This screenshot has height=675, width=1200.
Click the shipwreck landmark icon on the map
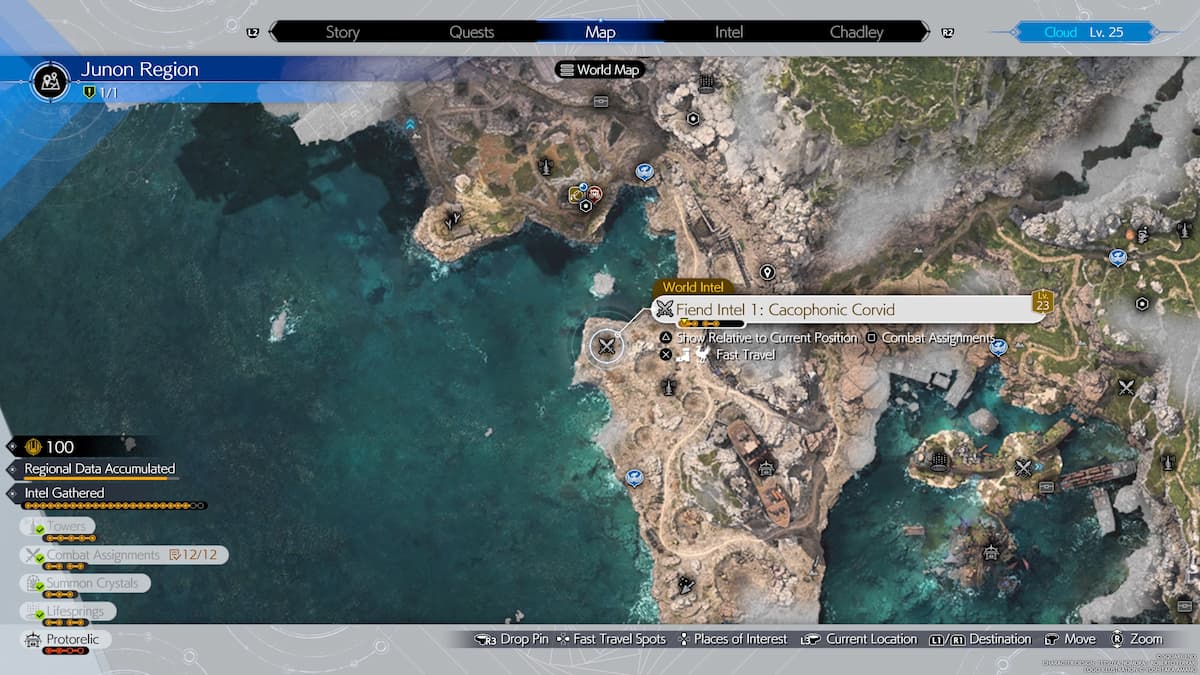coord(766,466)
